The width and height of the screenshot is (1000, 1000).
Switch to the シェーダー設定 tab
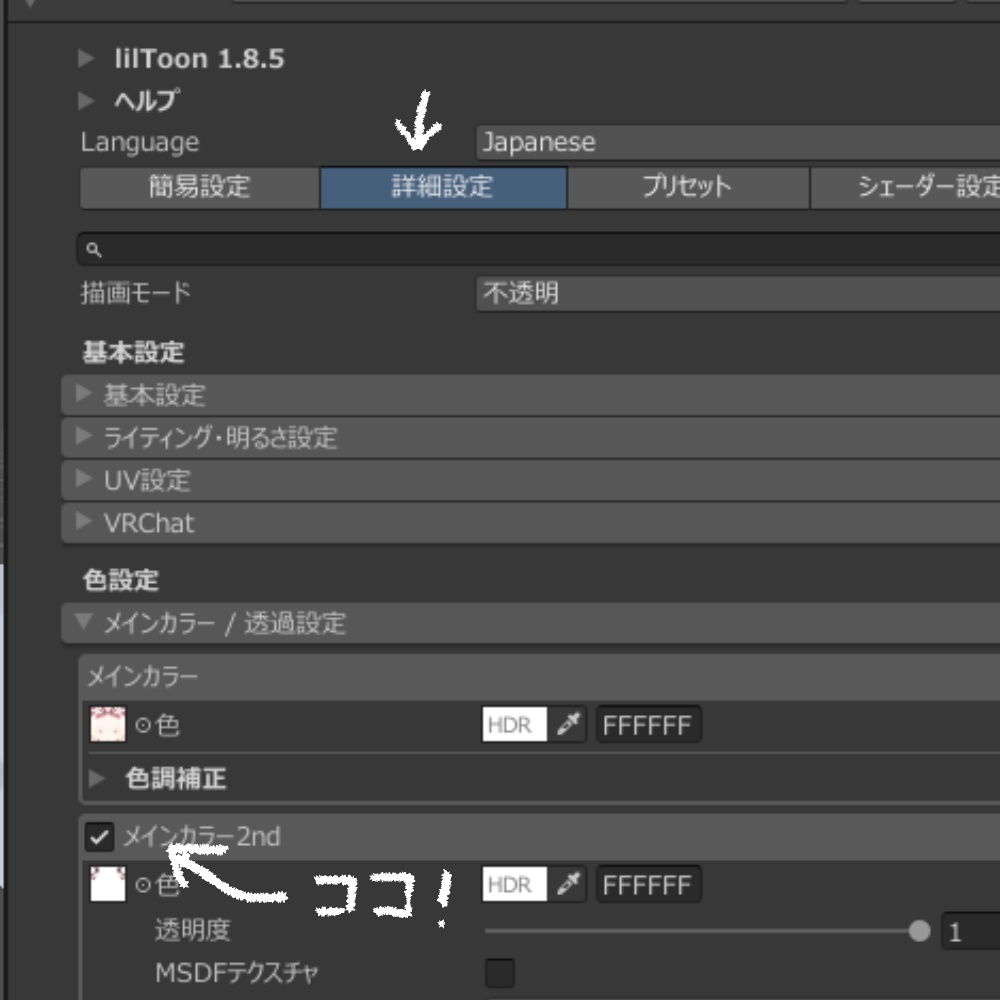click(935, 187)
